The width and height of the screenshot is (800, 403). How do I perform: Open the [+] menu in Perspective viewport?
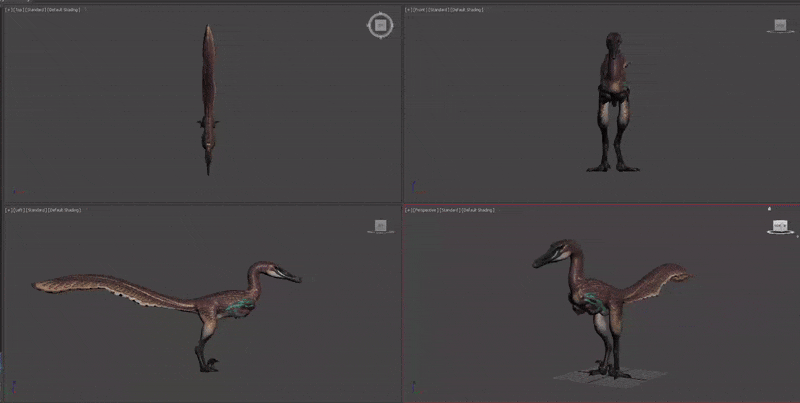point(409,210)
